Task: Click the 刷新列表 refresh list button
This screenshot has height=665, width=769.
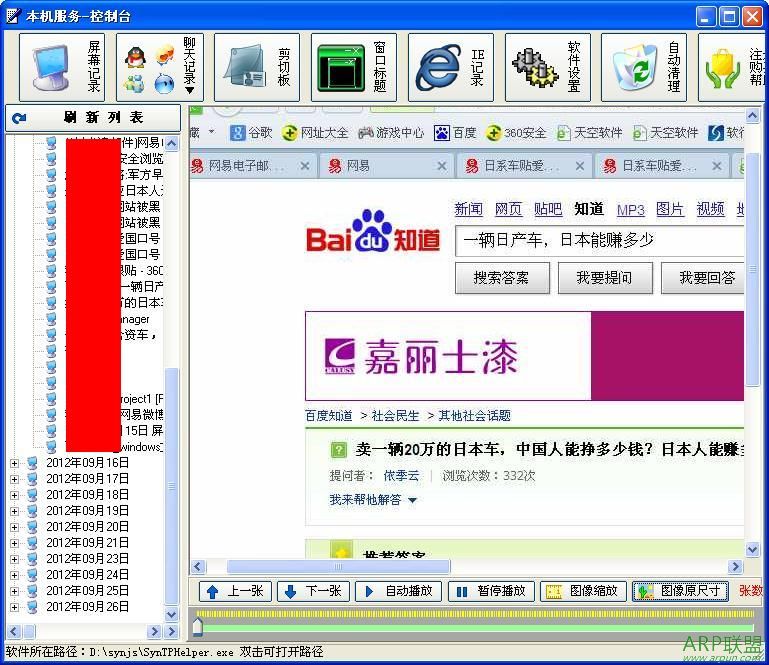Action: pyautogui.click(x=93, y=118)
